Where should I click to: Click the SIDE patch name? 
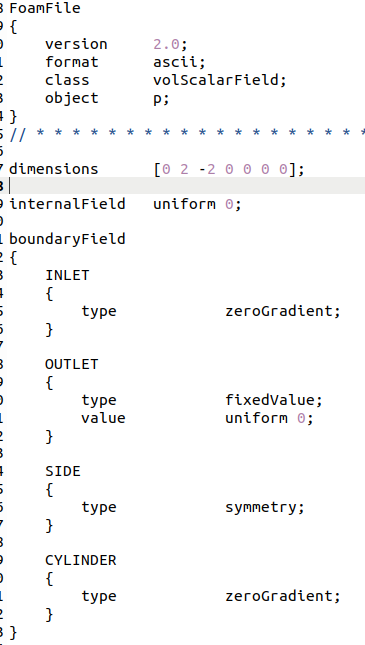(63, 471)
